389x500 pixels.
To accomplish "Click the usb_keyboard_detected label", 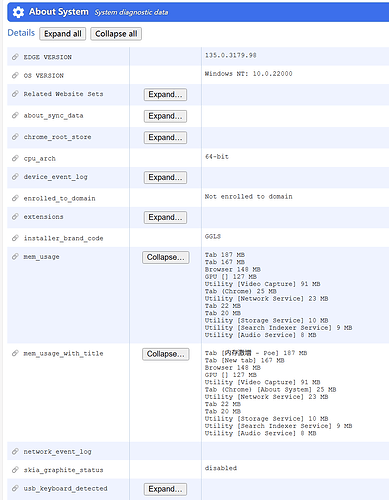I will (x=65, y=488).
